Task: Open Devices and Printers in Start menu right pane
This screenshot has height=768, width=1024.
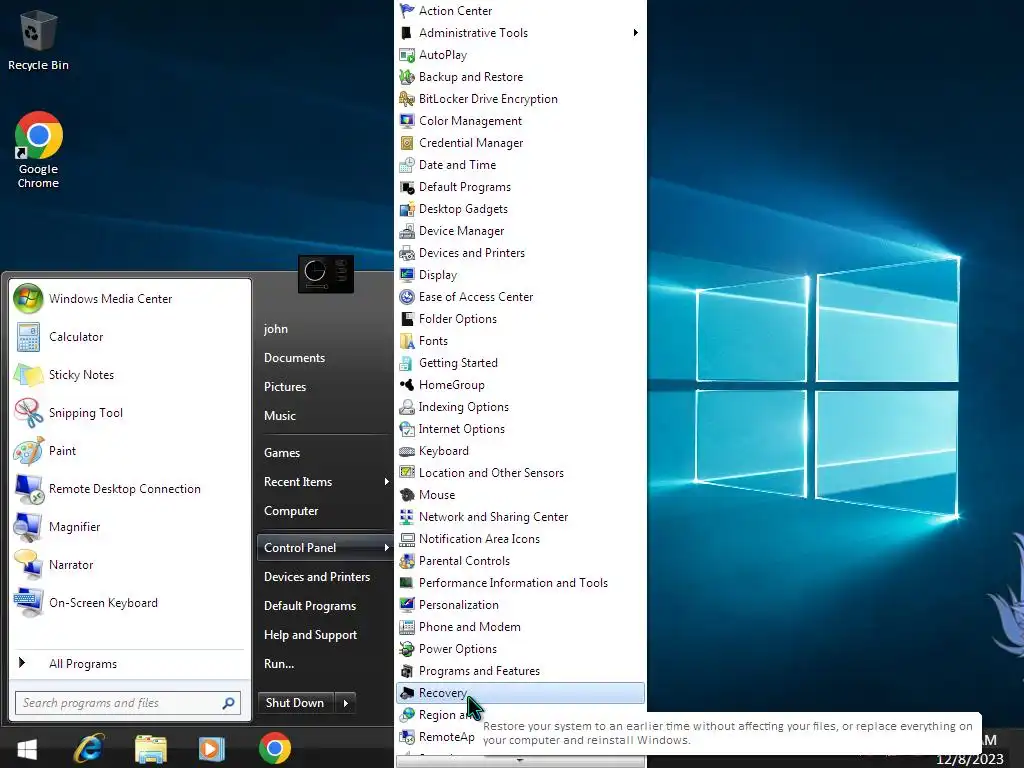Action: [317, 577]
